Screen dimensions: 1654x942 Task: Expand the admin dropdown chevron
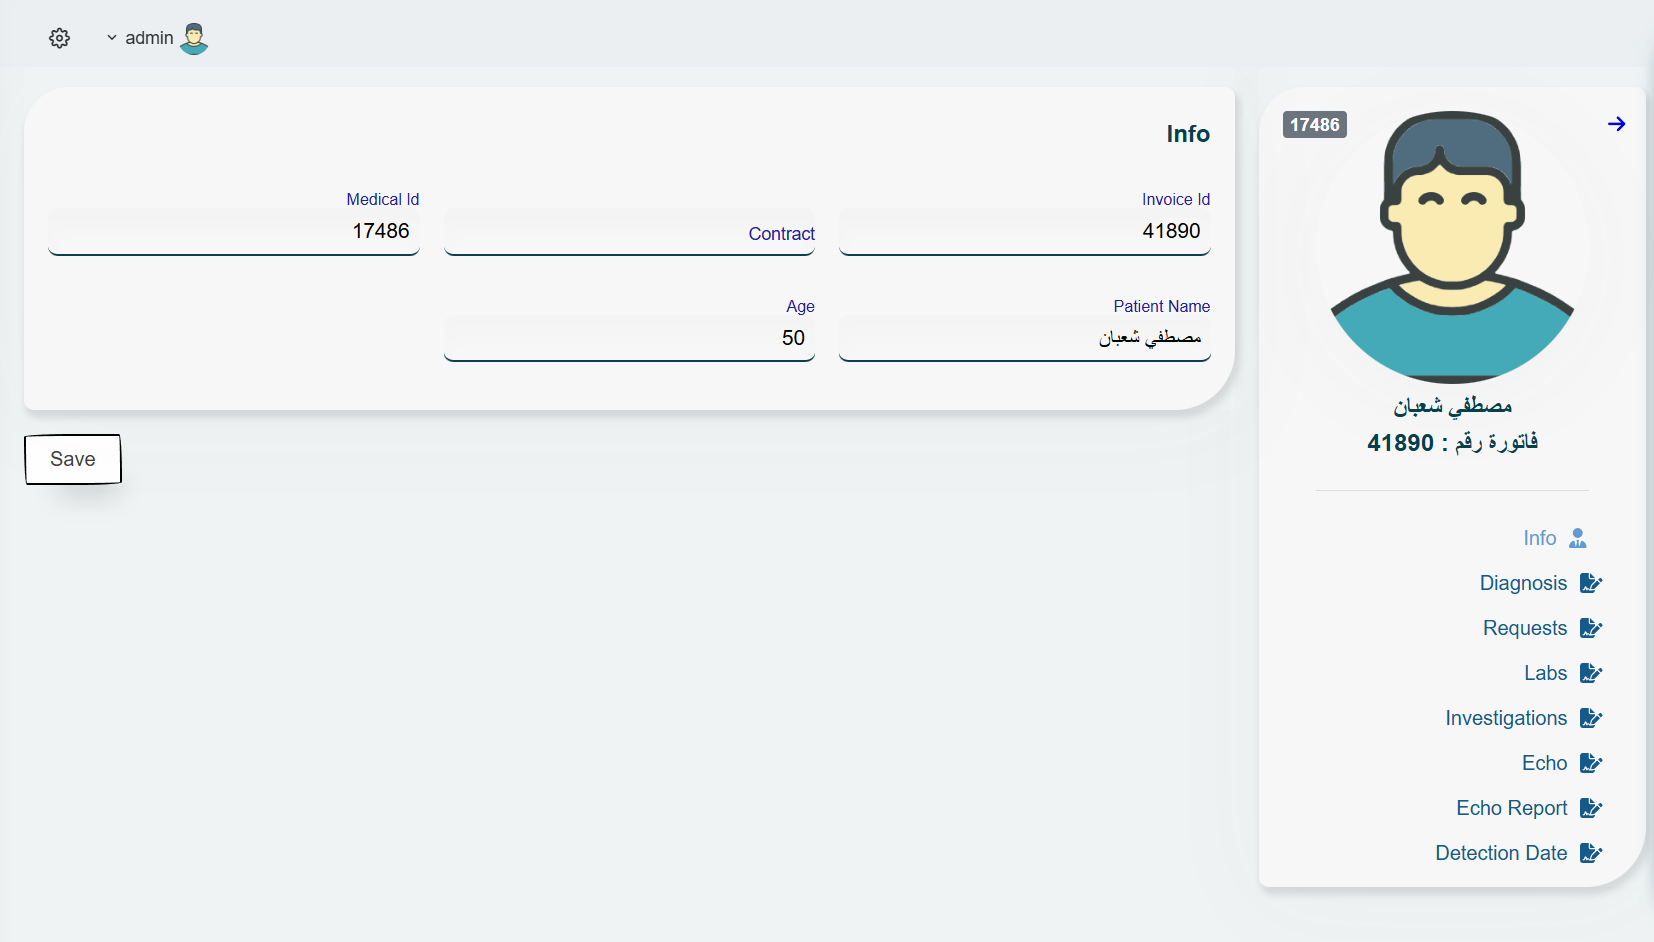pyautogui.click(x=112, y=38)
